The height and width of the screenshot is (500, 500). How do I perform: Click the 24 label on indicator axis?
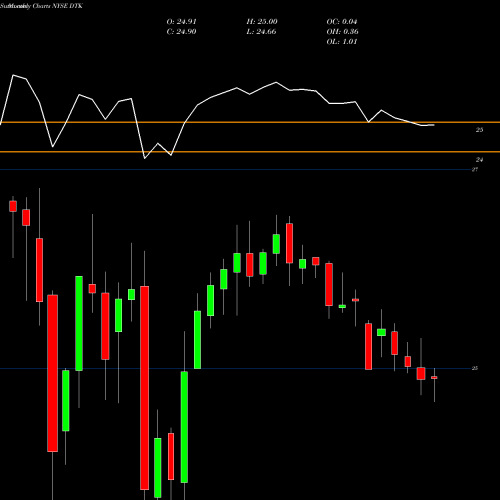pyautogui.click(x=479, y=160)
